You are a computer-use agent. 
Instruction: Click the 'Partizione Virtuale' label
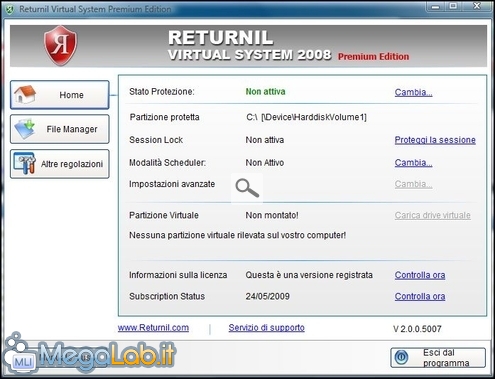click(x=164, y=215)
